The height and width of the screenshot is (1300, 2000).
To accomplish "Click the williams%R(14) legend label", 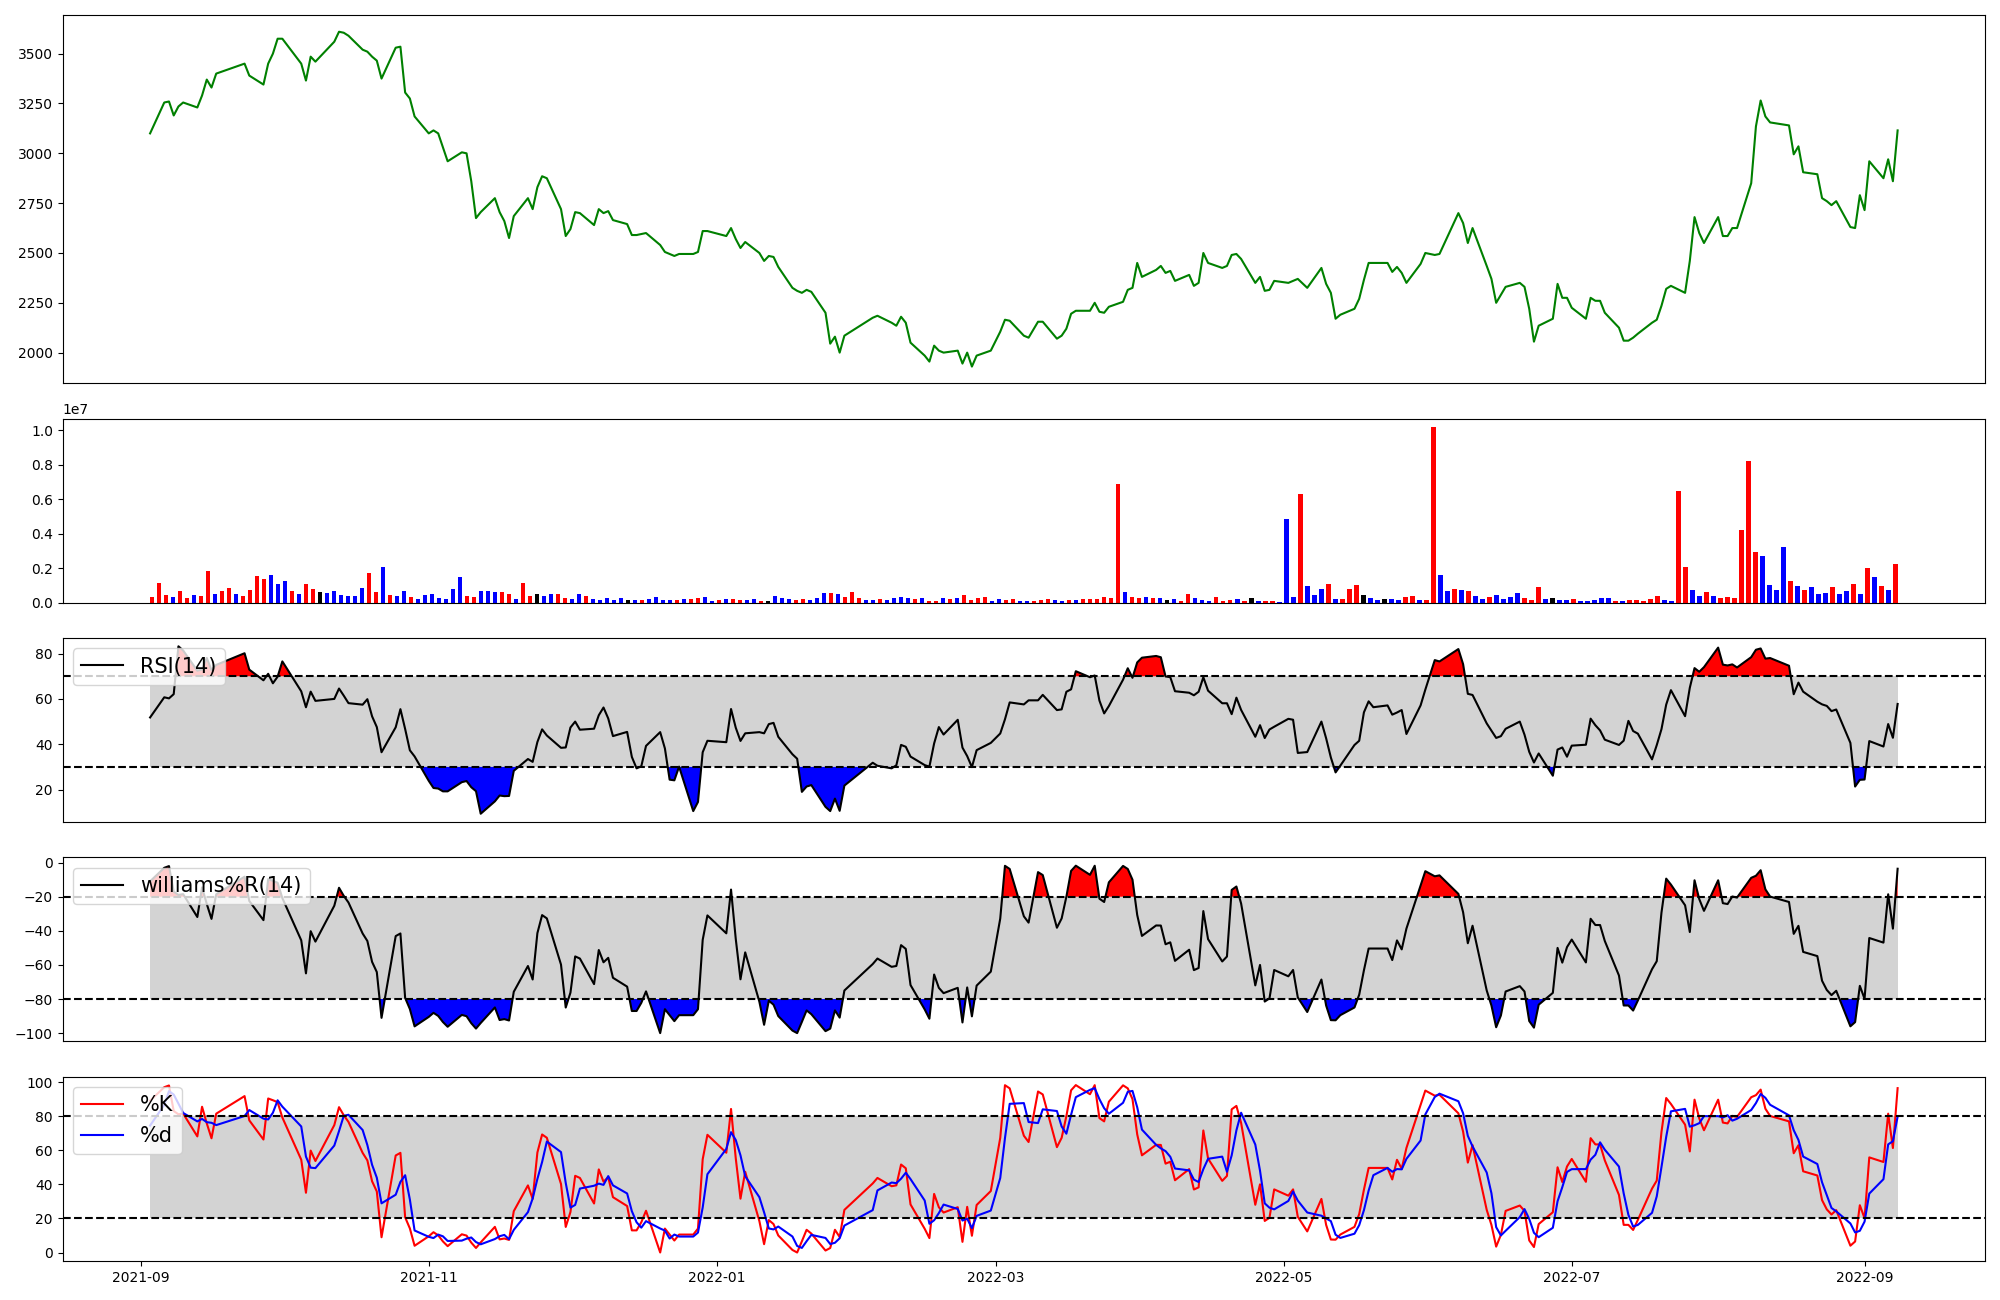I will click(220, 885).
